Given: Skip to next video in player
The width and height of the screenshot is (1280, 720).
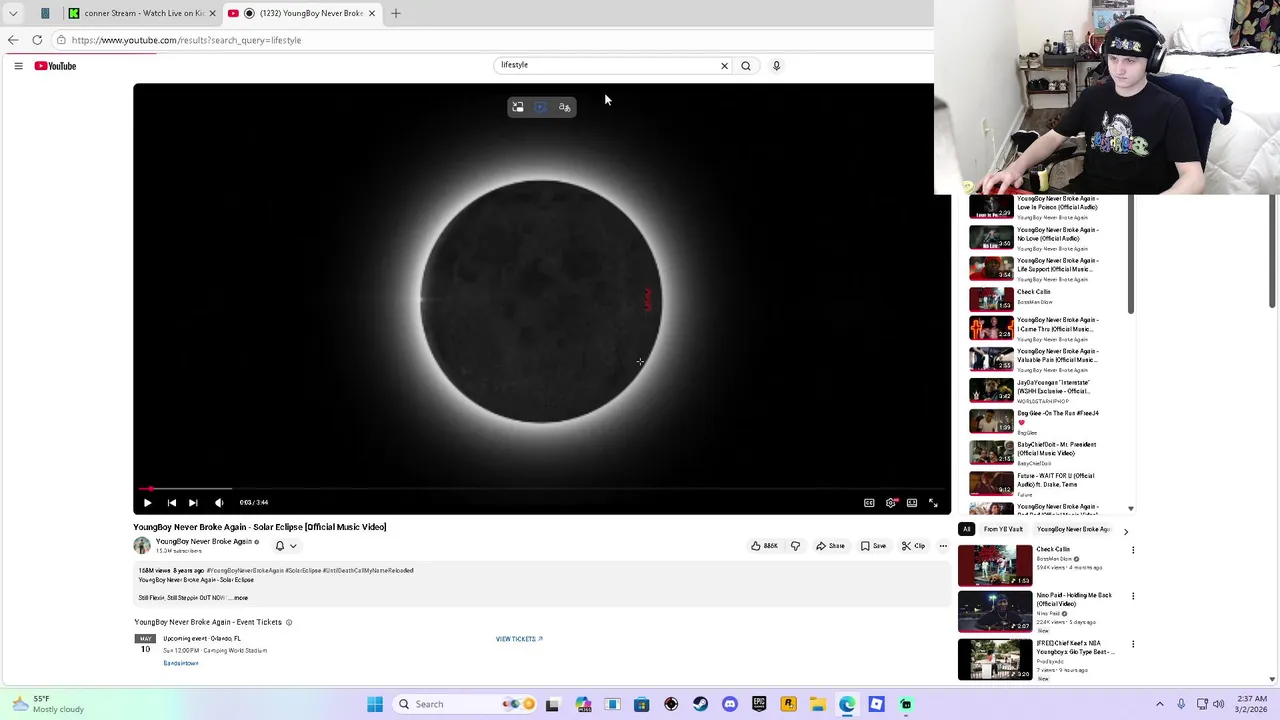Looking at the screenshot, I should pos(193,503).
